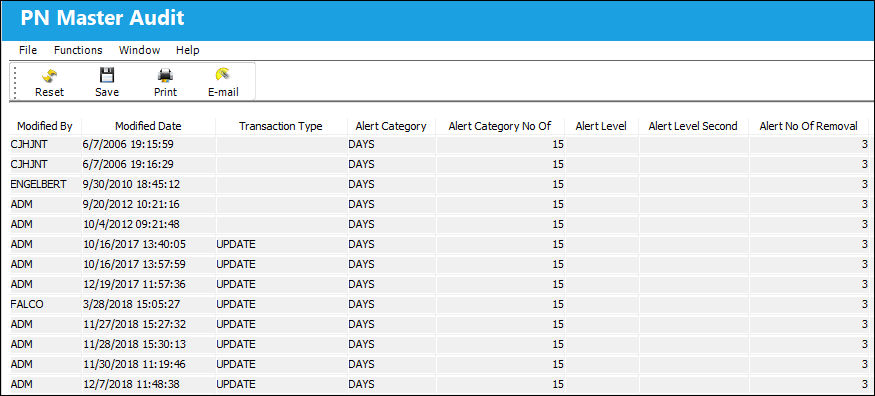This screenshot has width=875, height=396.
Task: Click value 15 in the FALCO row
Action: [x=557, y=305]
